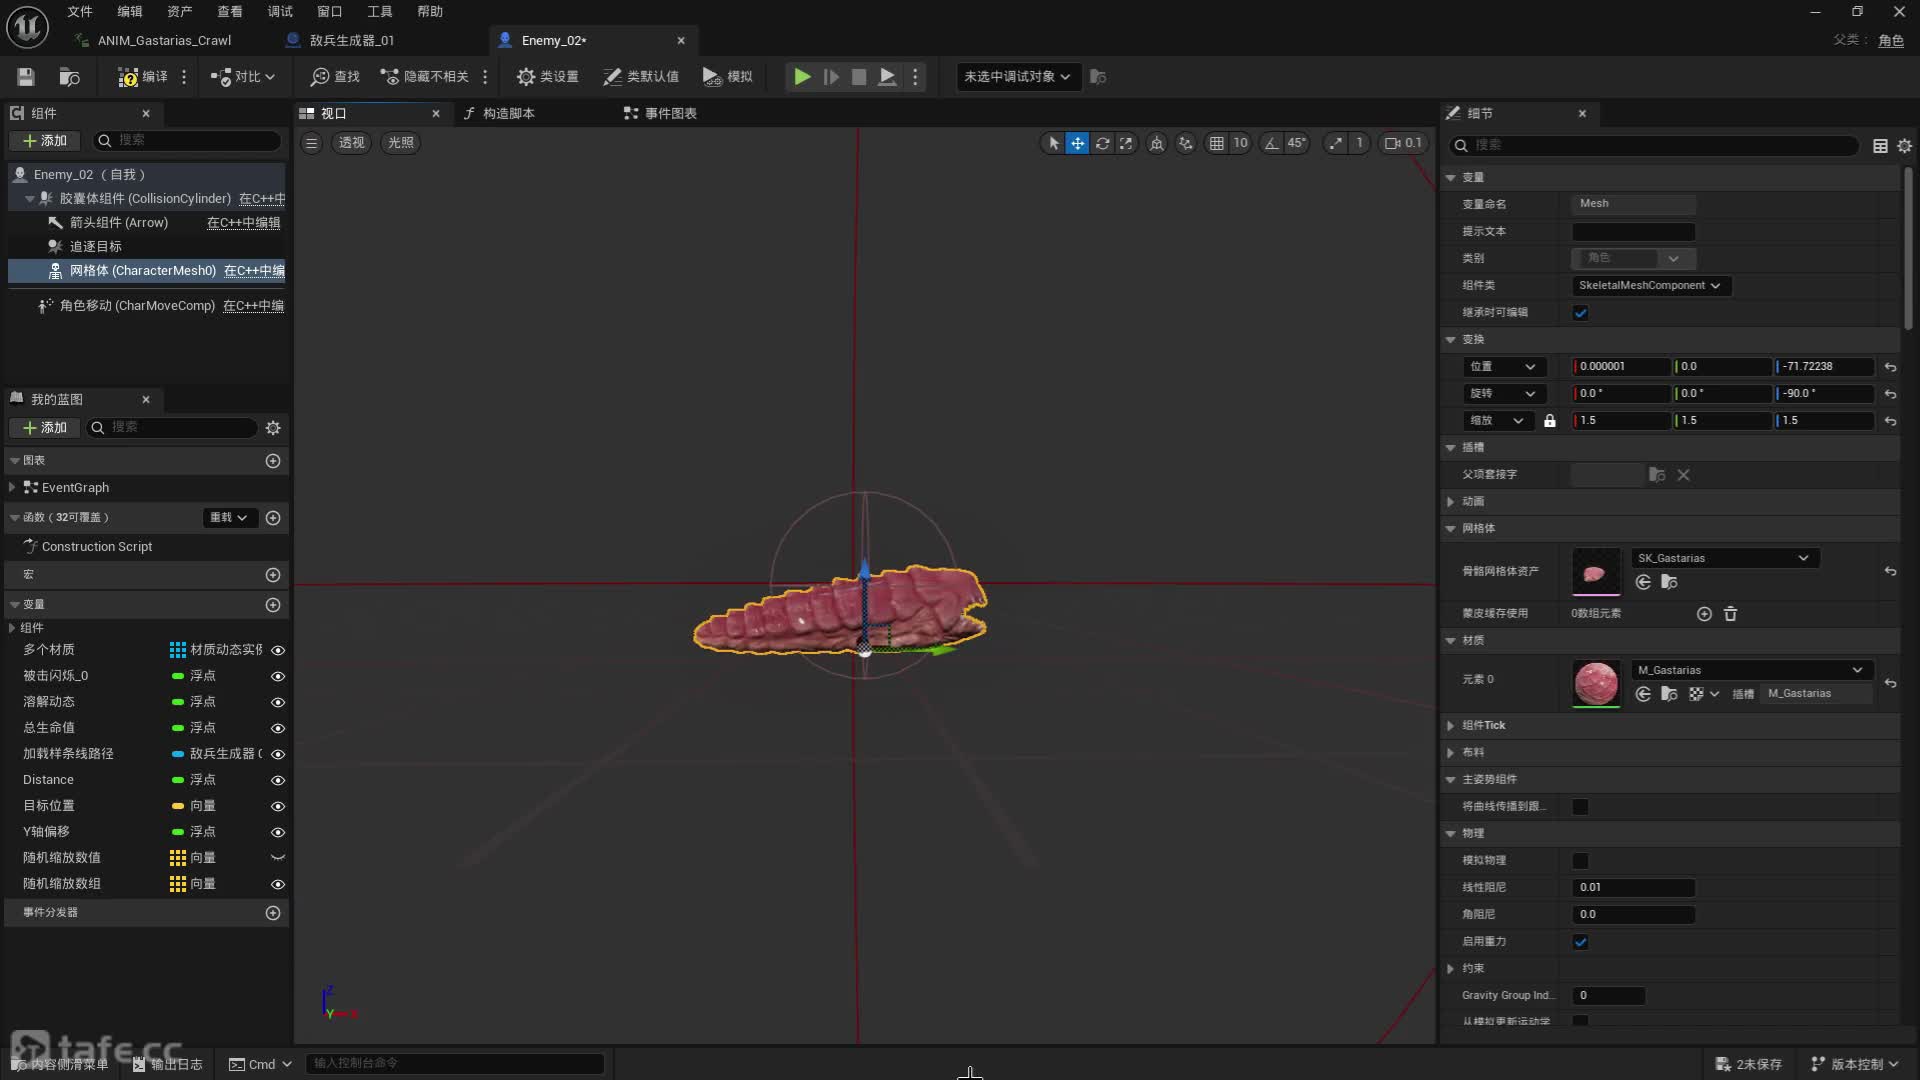
Task: Add a new variable with plus icon
Action: click(273, 605)
